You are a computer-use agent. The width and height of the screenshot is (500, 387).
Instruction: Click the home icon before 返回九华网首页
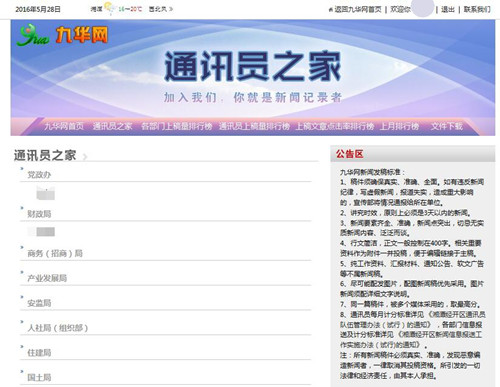(330, 9)
